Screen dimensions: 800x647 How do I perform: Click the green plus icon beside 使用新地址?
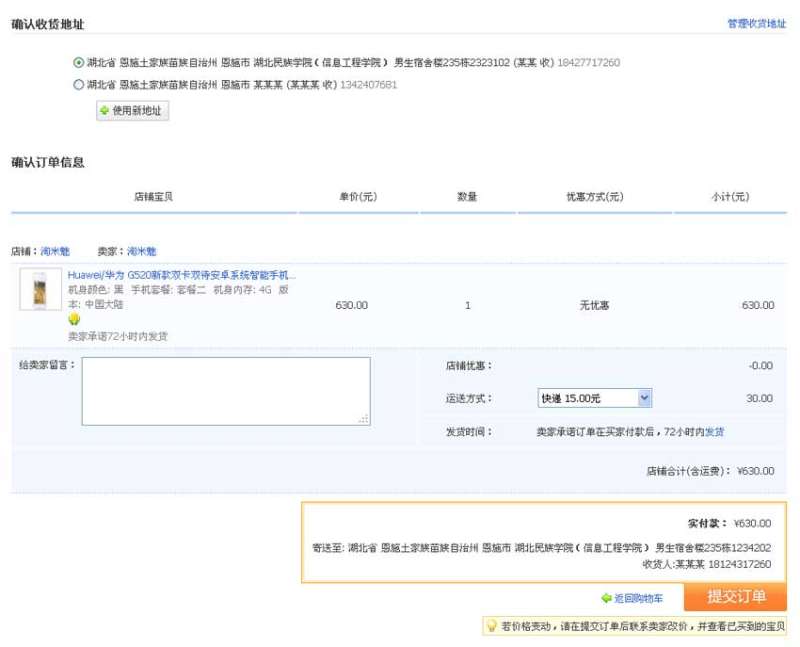[x=104, y=111]
